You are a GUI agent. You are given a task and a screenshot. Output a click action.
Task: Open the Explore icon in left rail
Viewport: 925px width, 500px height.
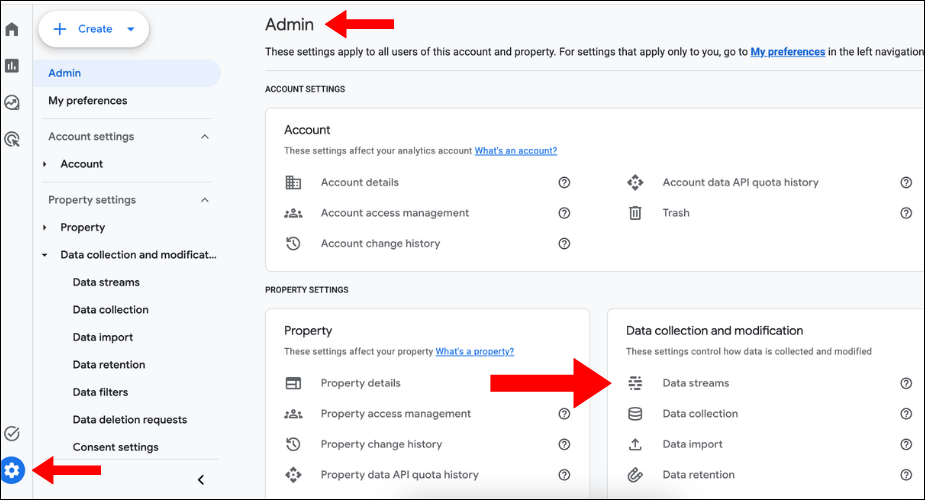click(12, 103)
